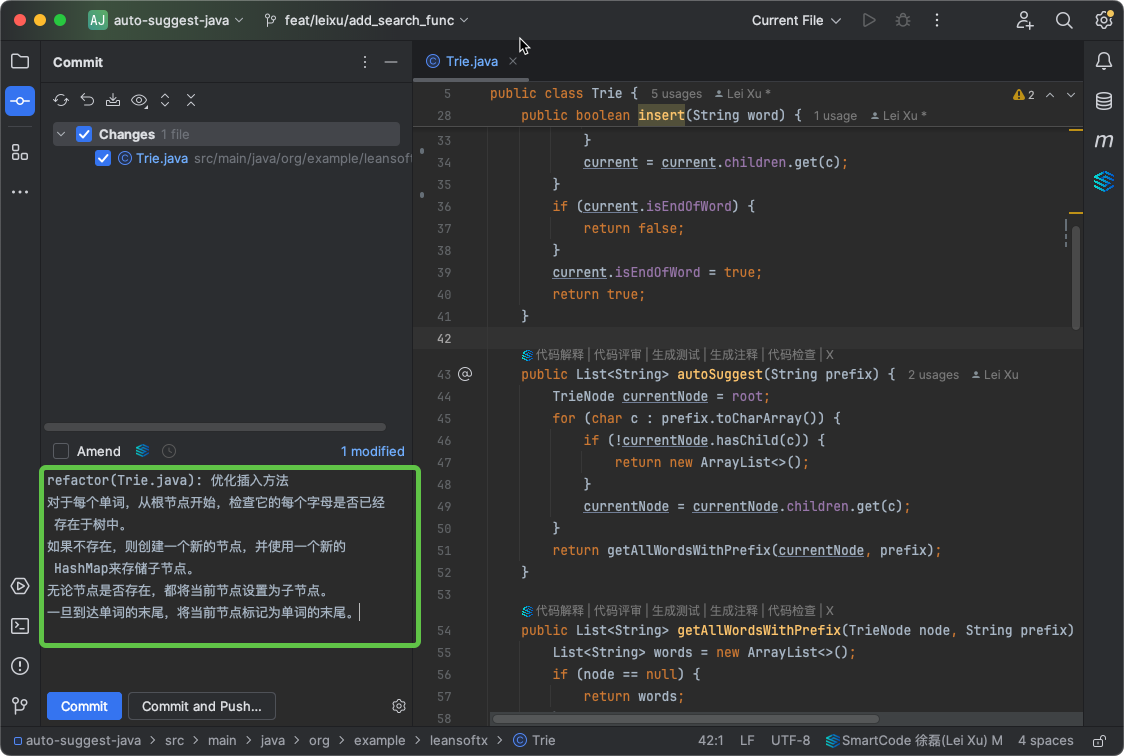Click the 2 usages hint for autoSuggest
Viewport: 1124px width, 756px height.
pyautogui.click(x=933, y=375)
